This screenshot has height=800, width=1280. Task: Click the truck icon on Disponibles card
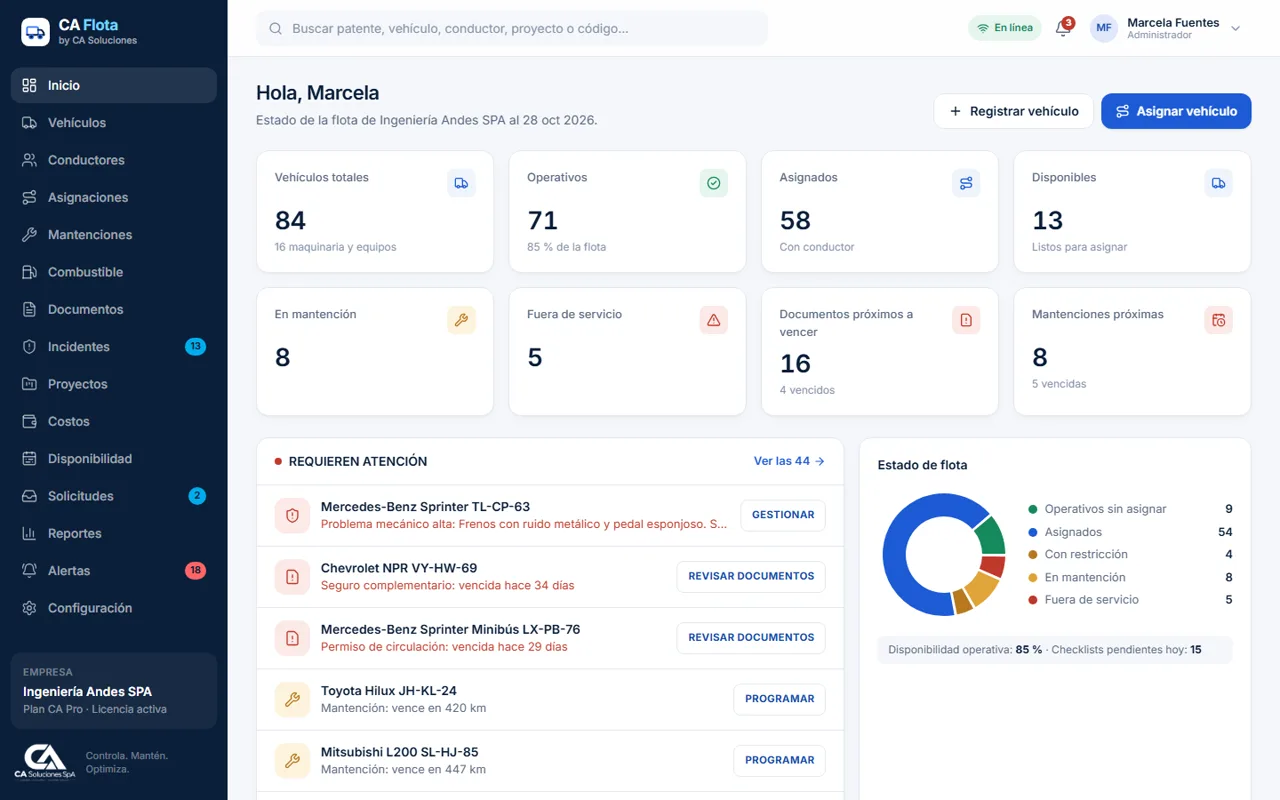coord(1218,183)
